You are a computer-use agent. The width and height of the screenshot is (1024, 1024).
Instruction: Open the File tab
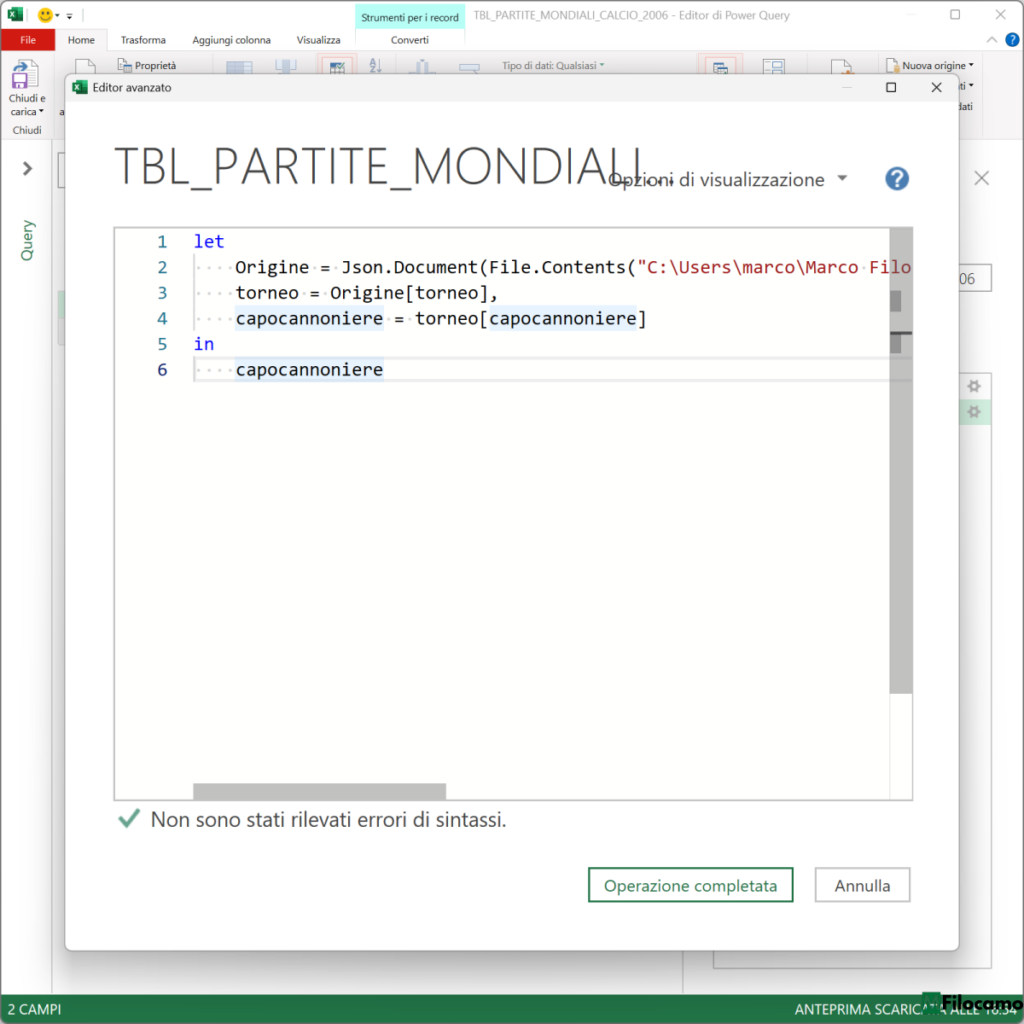coord(27,40)
